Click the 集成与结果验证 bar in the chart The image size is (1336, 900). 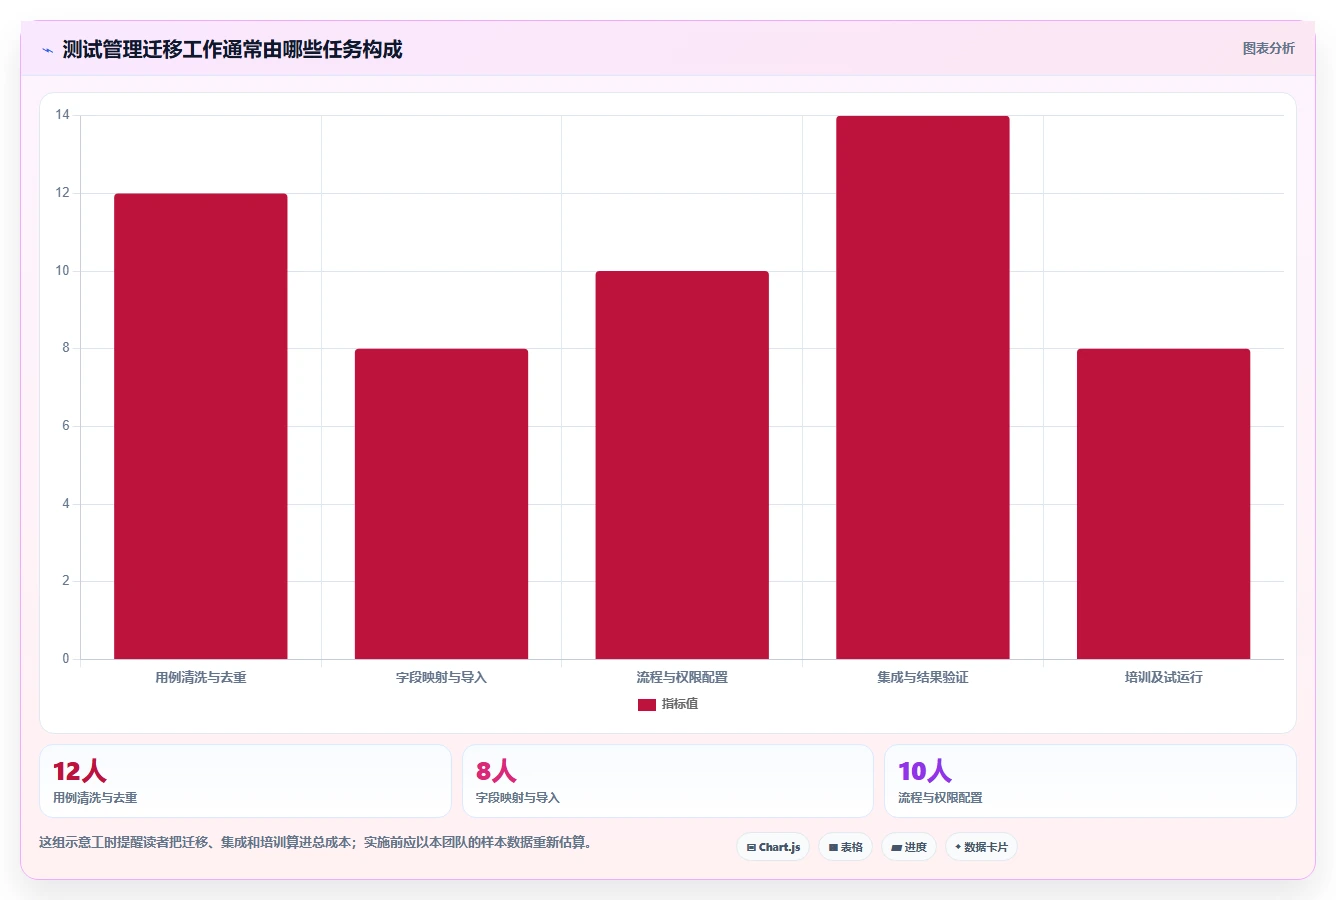coord(923,387)
